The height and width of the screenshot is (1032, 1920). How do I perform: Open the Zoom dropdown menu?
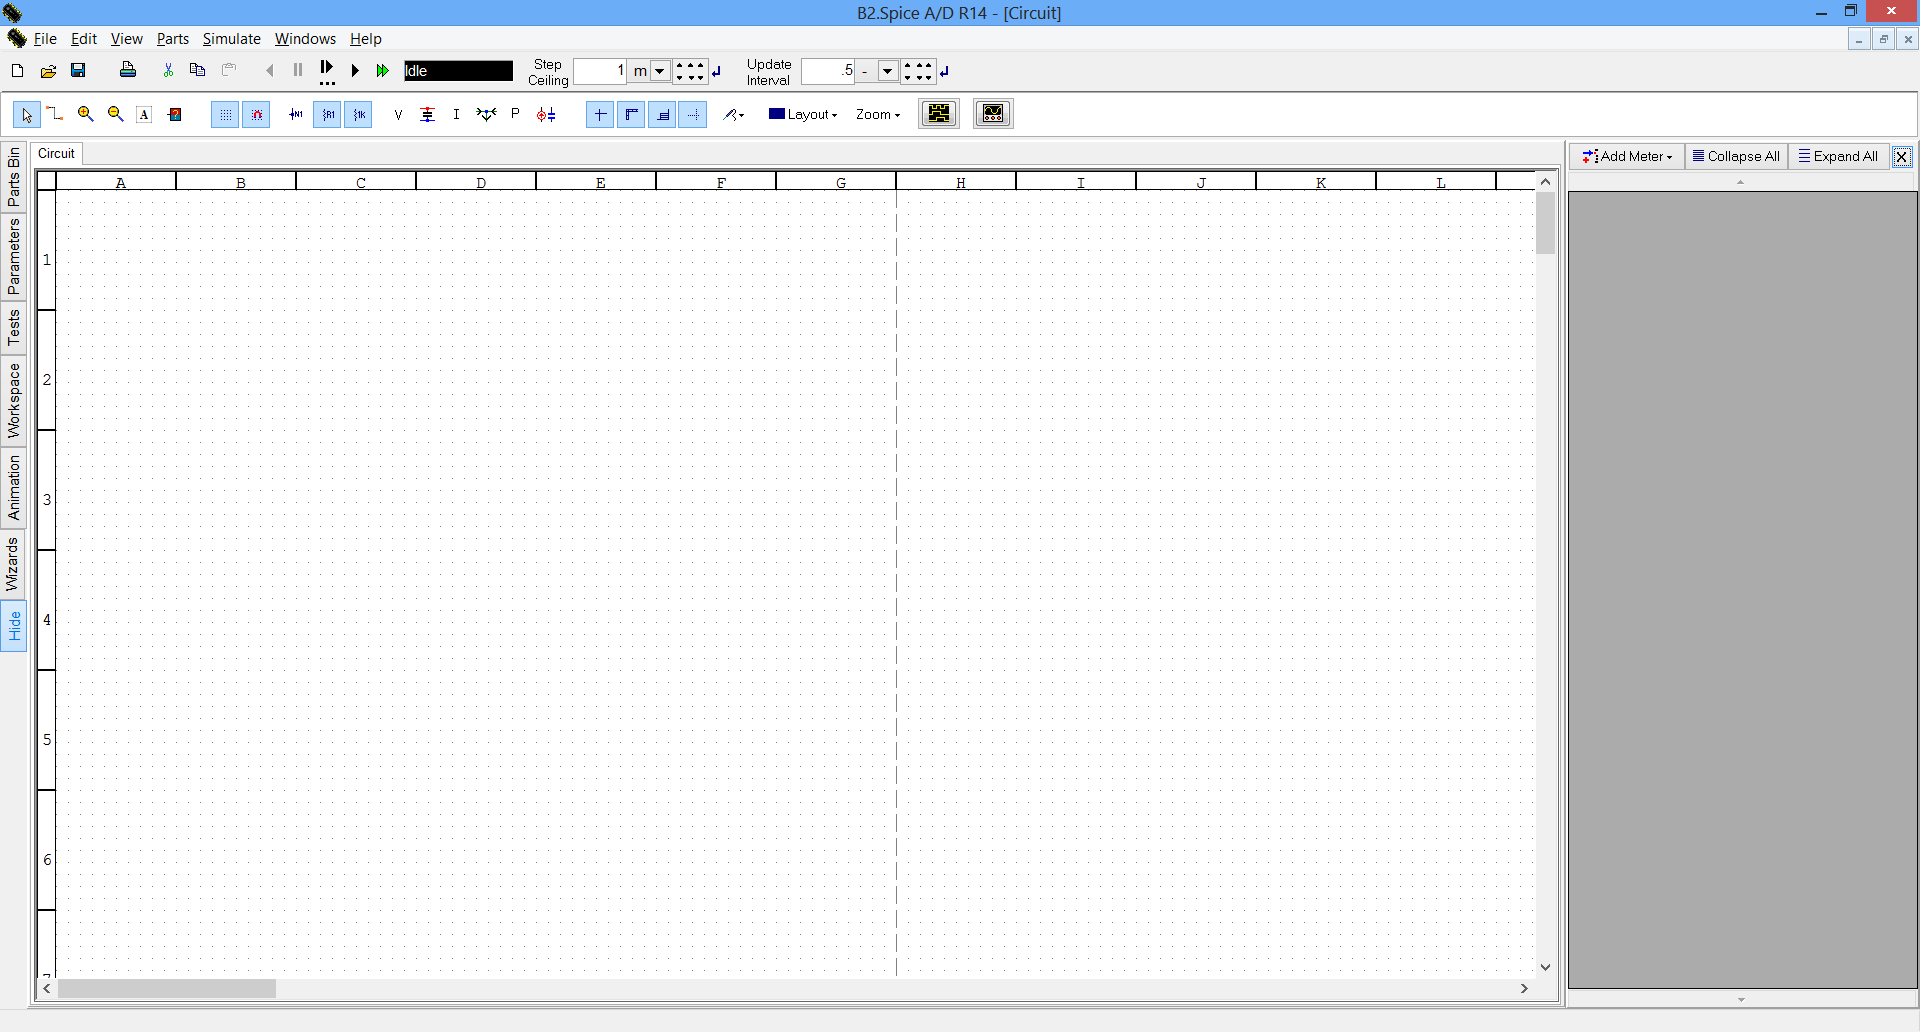point(878,114)
